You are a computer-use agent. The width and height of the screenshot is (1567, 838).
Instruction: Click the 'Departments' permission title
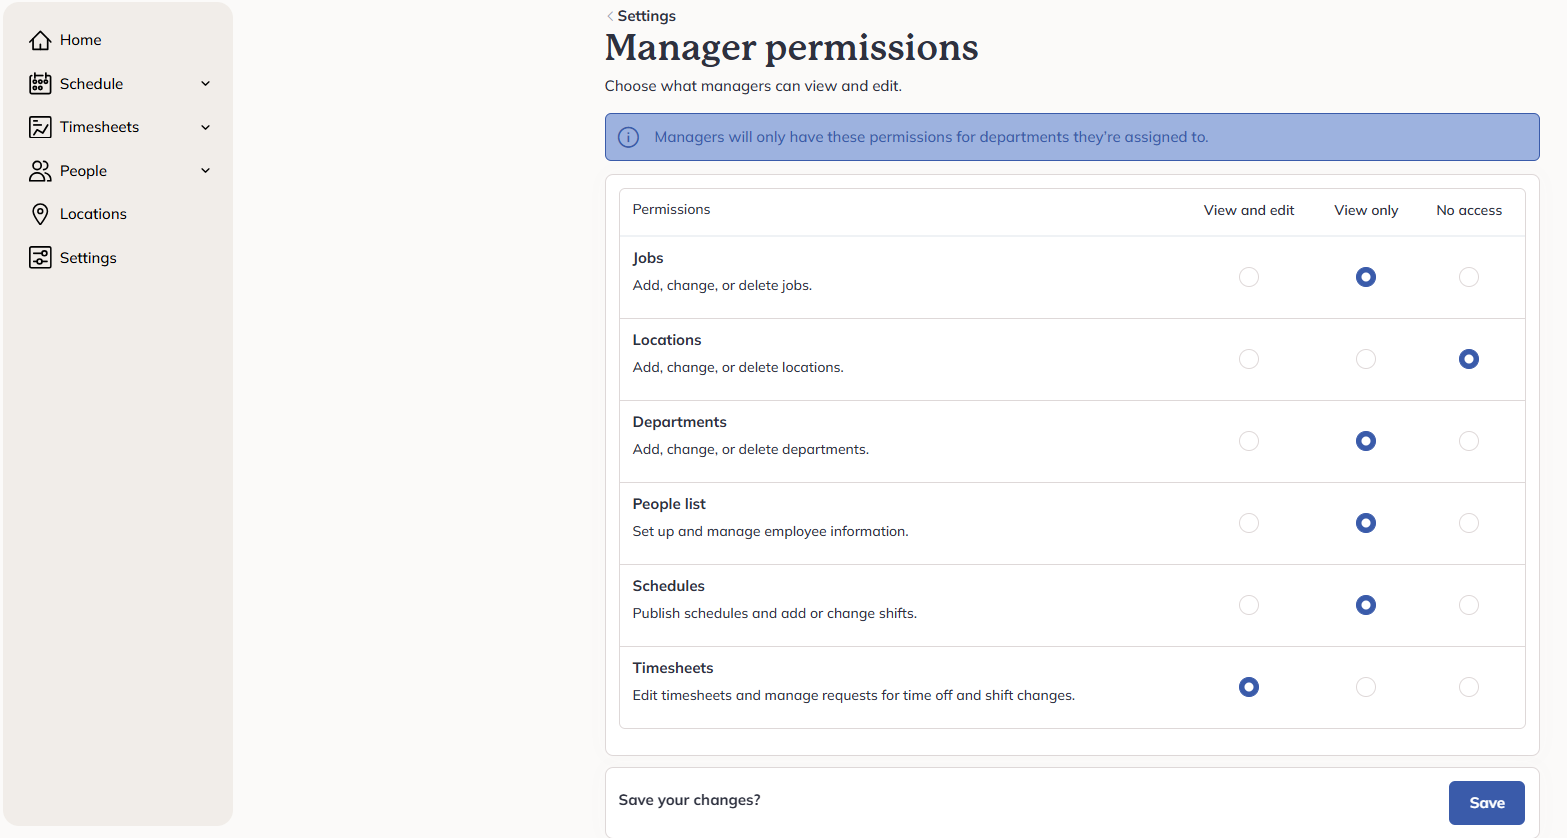(680, 422)
